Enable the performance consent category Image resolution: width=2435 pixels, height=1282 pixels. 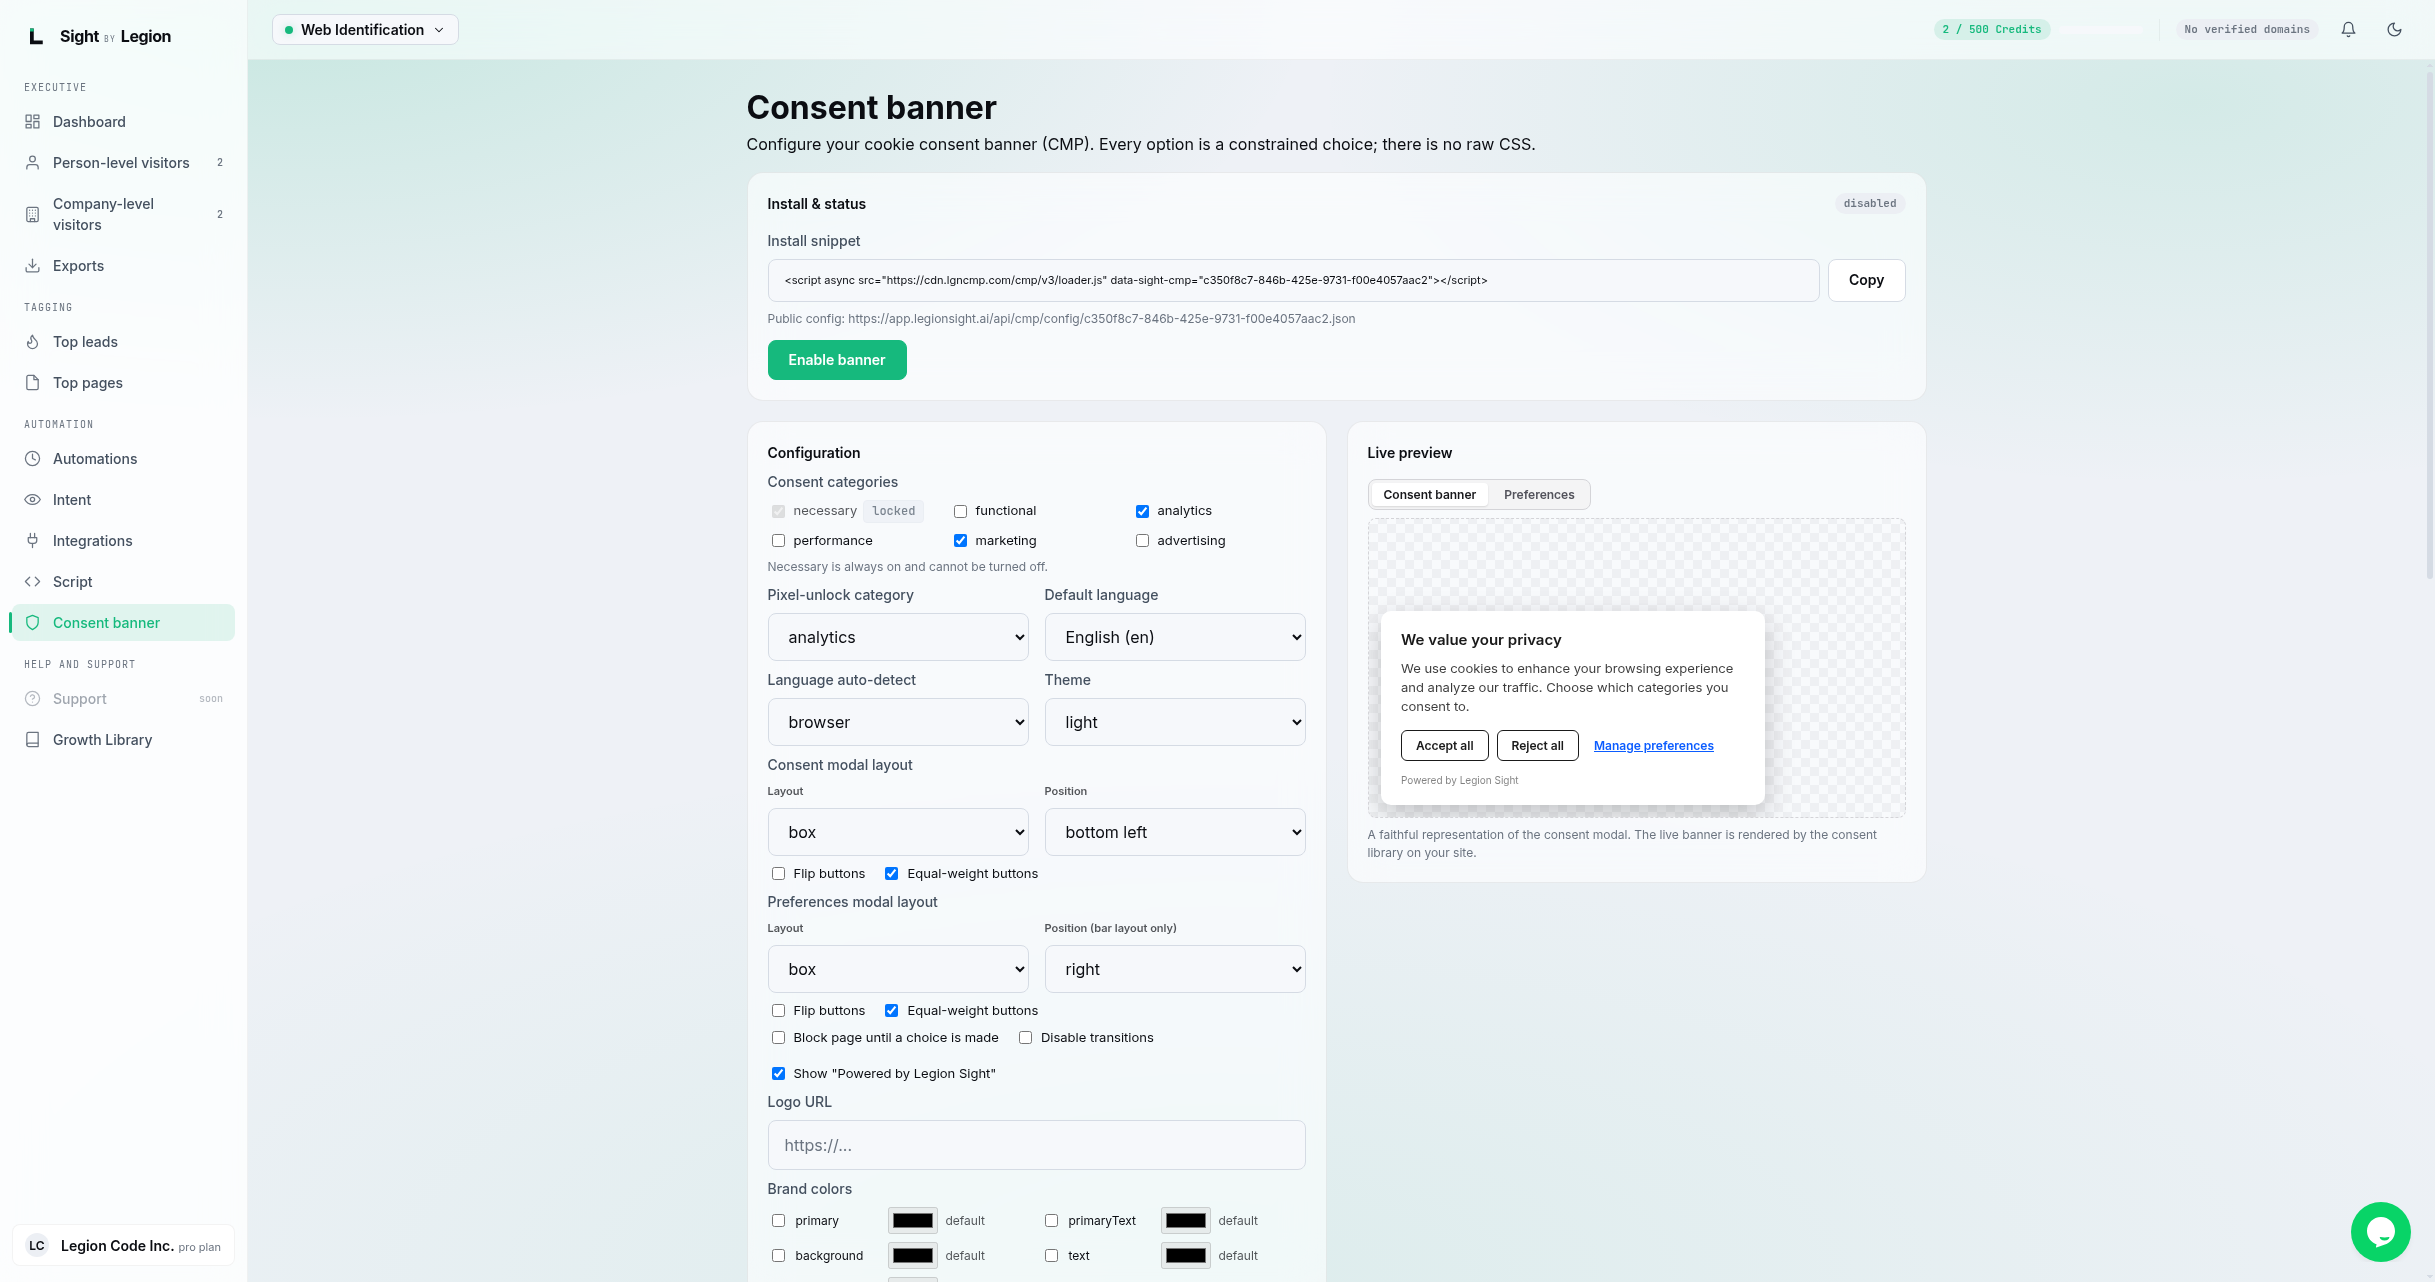pyautogui.click(x=778, y=541)
